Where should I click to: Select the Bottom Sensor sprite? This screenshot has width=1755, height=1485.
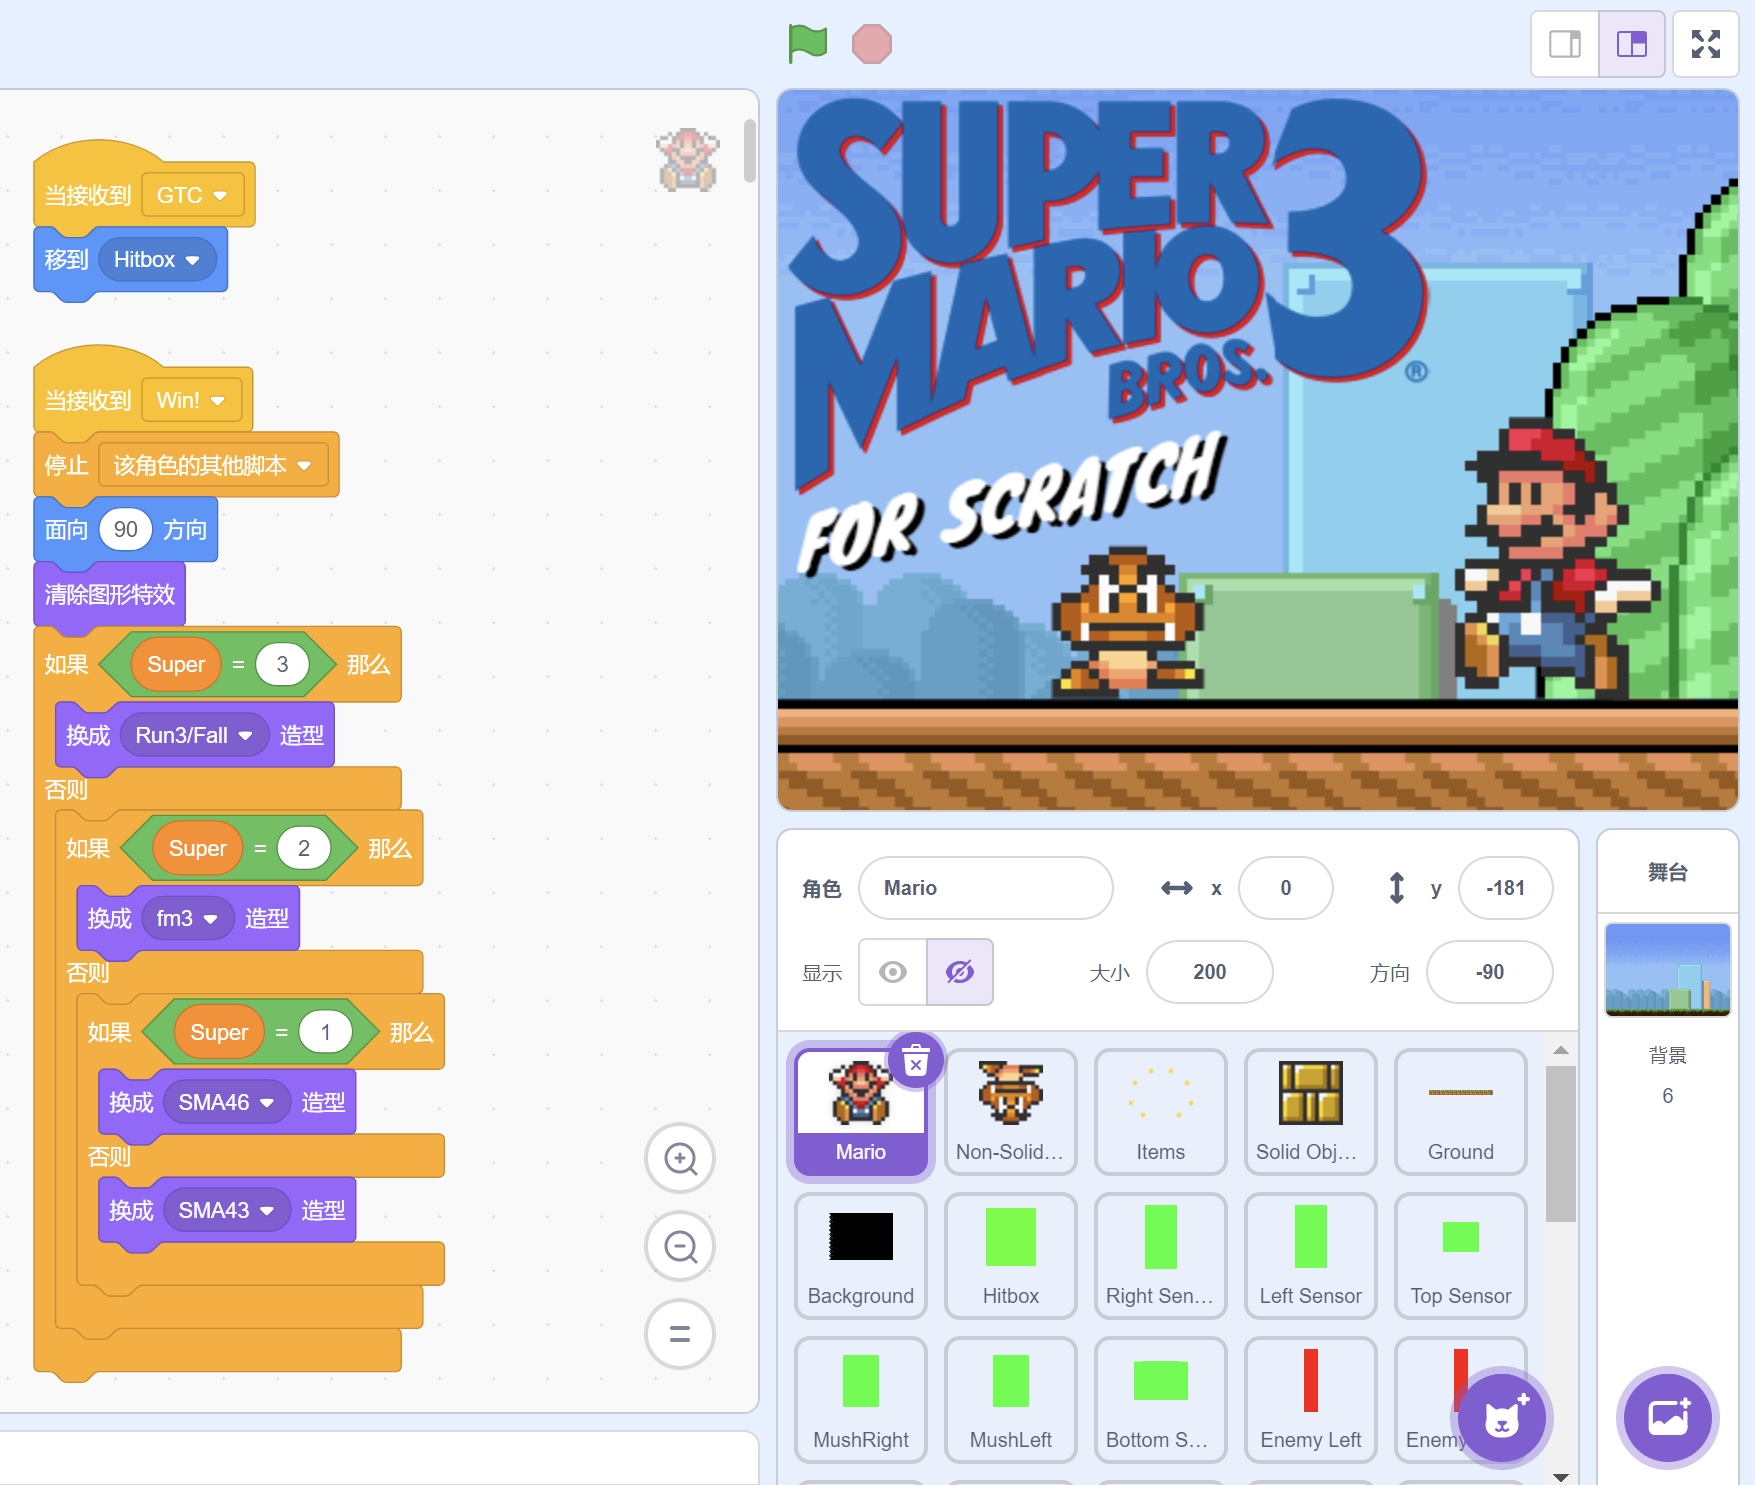coord(1161,1399)
